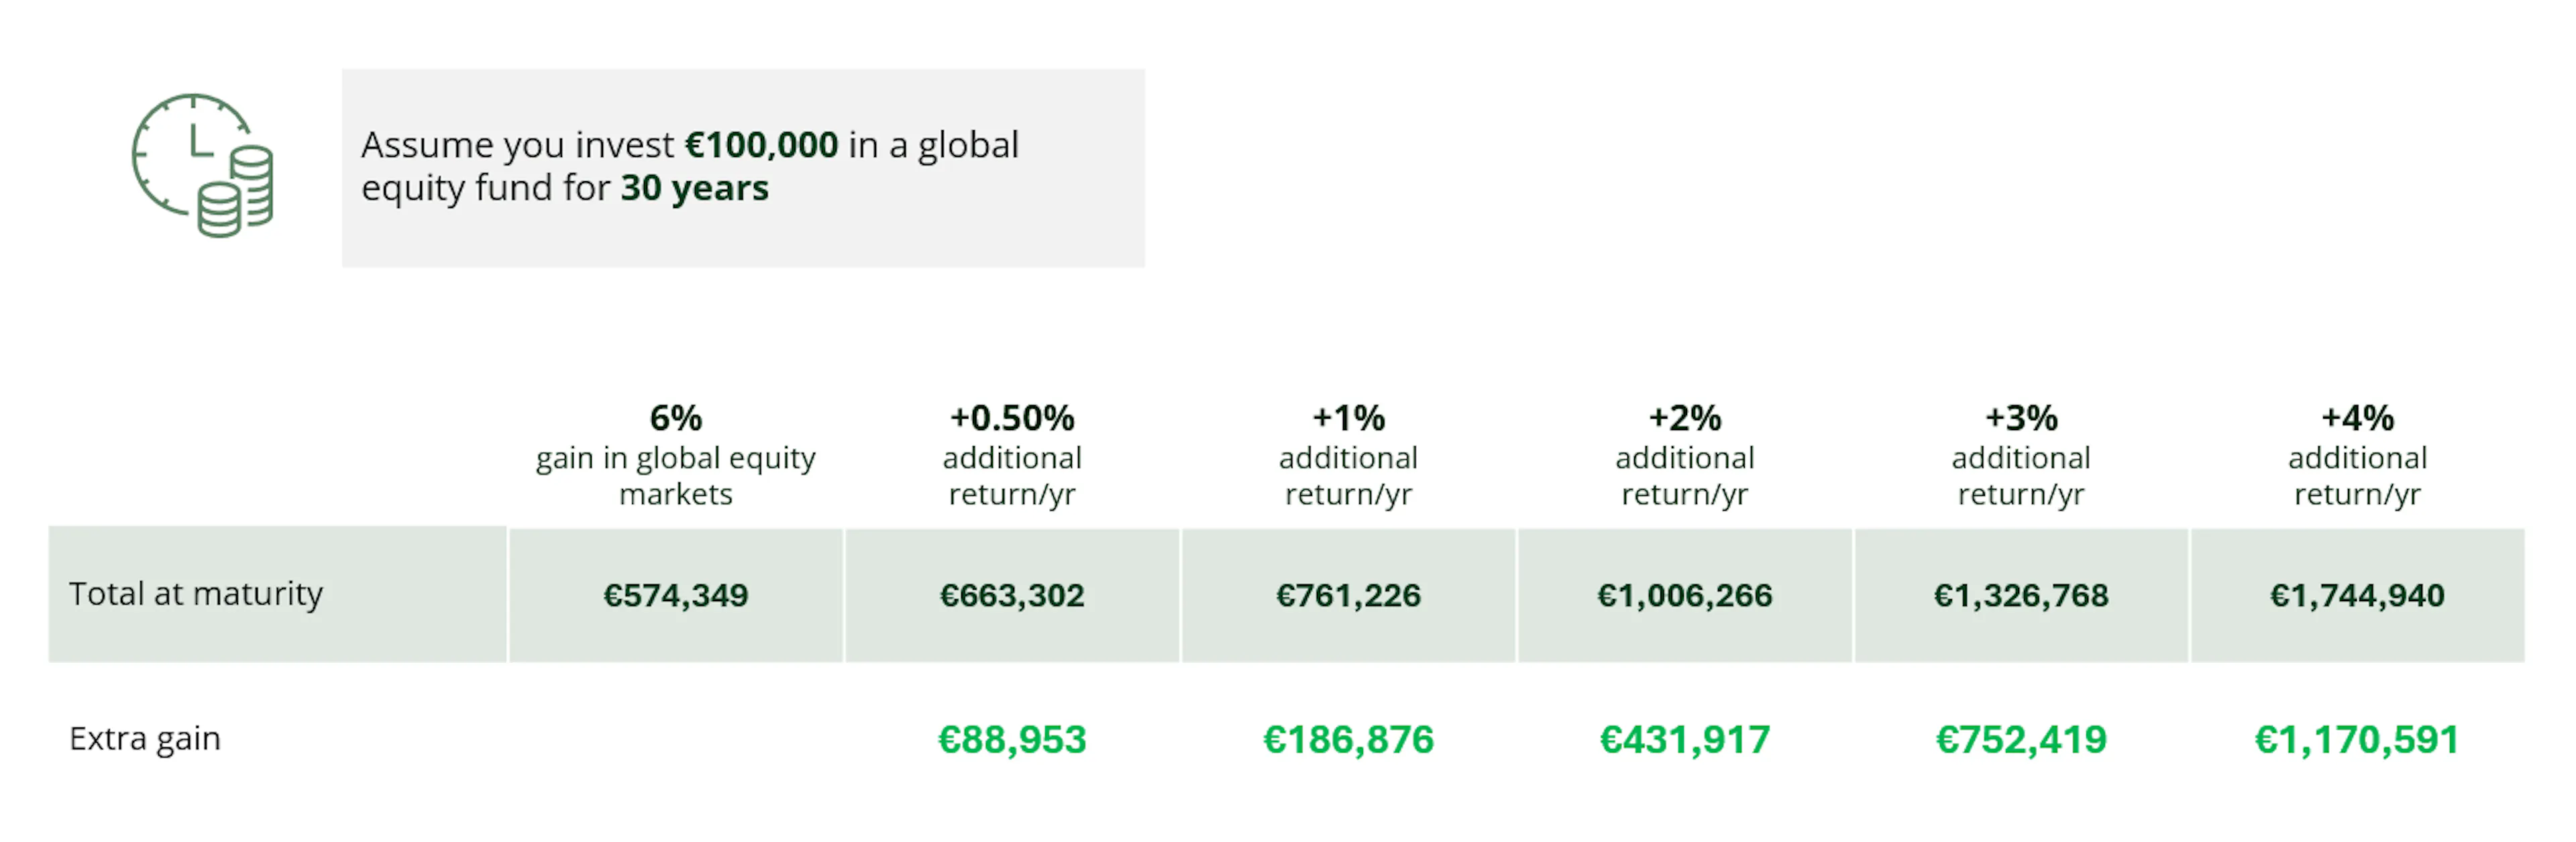Click the €1,744,940 total cell
The width and height of the screenshot is (2576, 842).
pyautogui.click(x=2357, y=595)
